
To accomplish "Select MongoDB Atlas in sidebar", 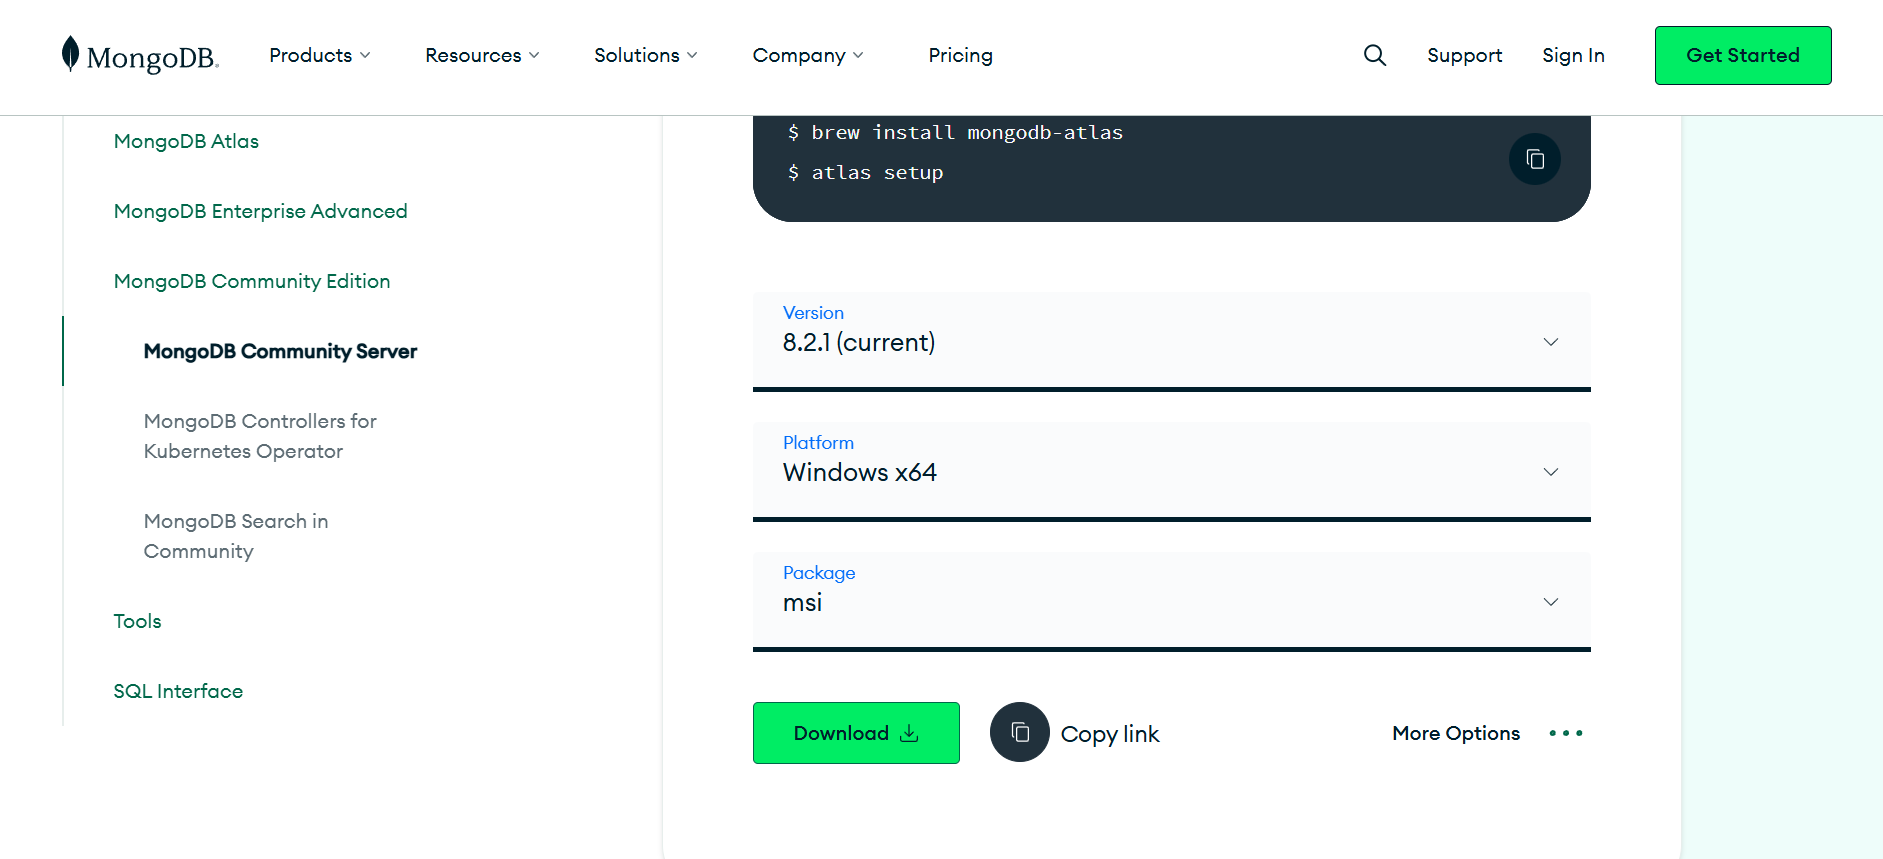I will pyautogui.click(x=186, y=141).
